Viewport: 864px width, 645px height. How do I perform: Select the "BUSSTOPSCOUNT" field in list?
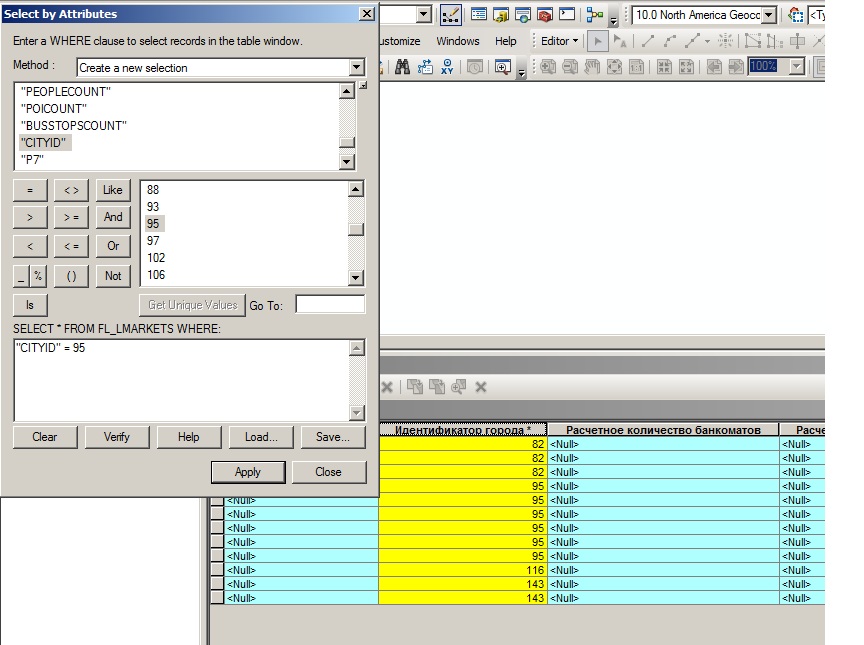pos(74,126)
